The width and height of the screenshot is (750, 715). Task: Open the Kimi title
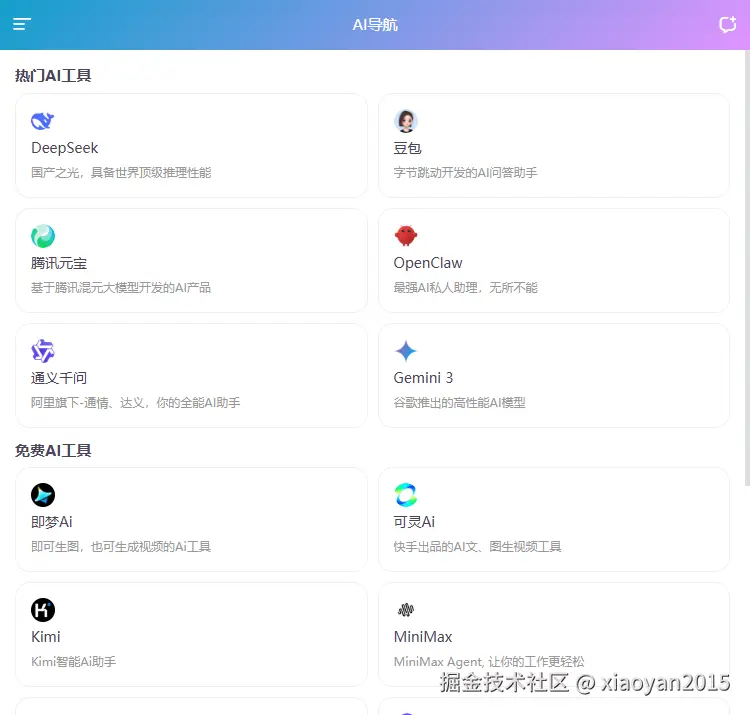pyautogui.click(x=45, y=637)
